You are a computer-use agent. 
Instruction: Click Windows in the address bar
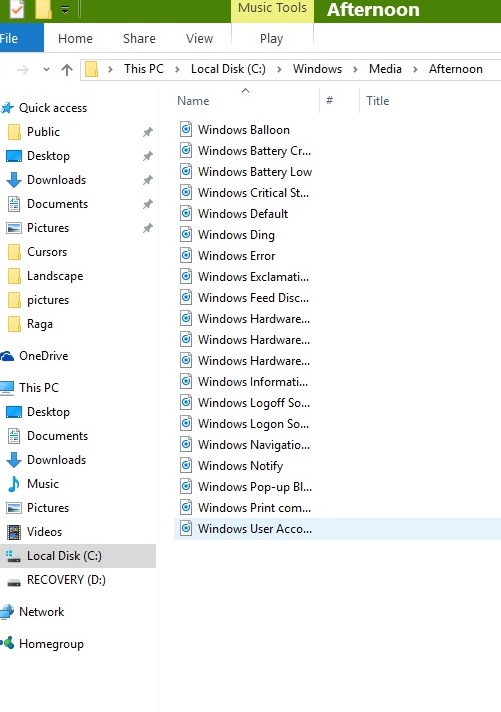point(317,69)
